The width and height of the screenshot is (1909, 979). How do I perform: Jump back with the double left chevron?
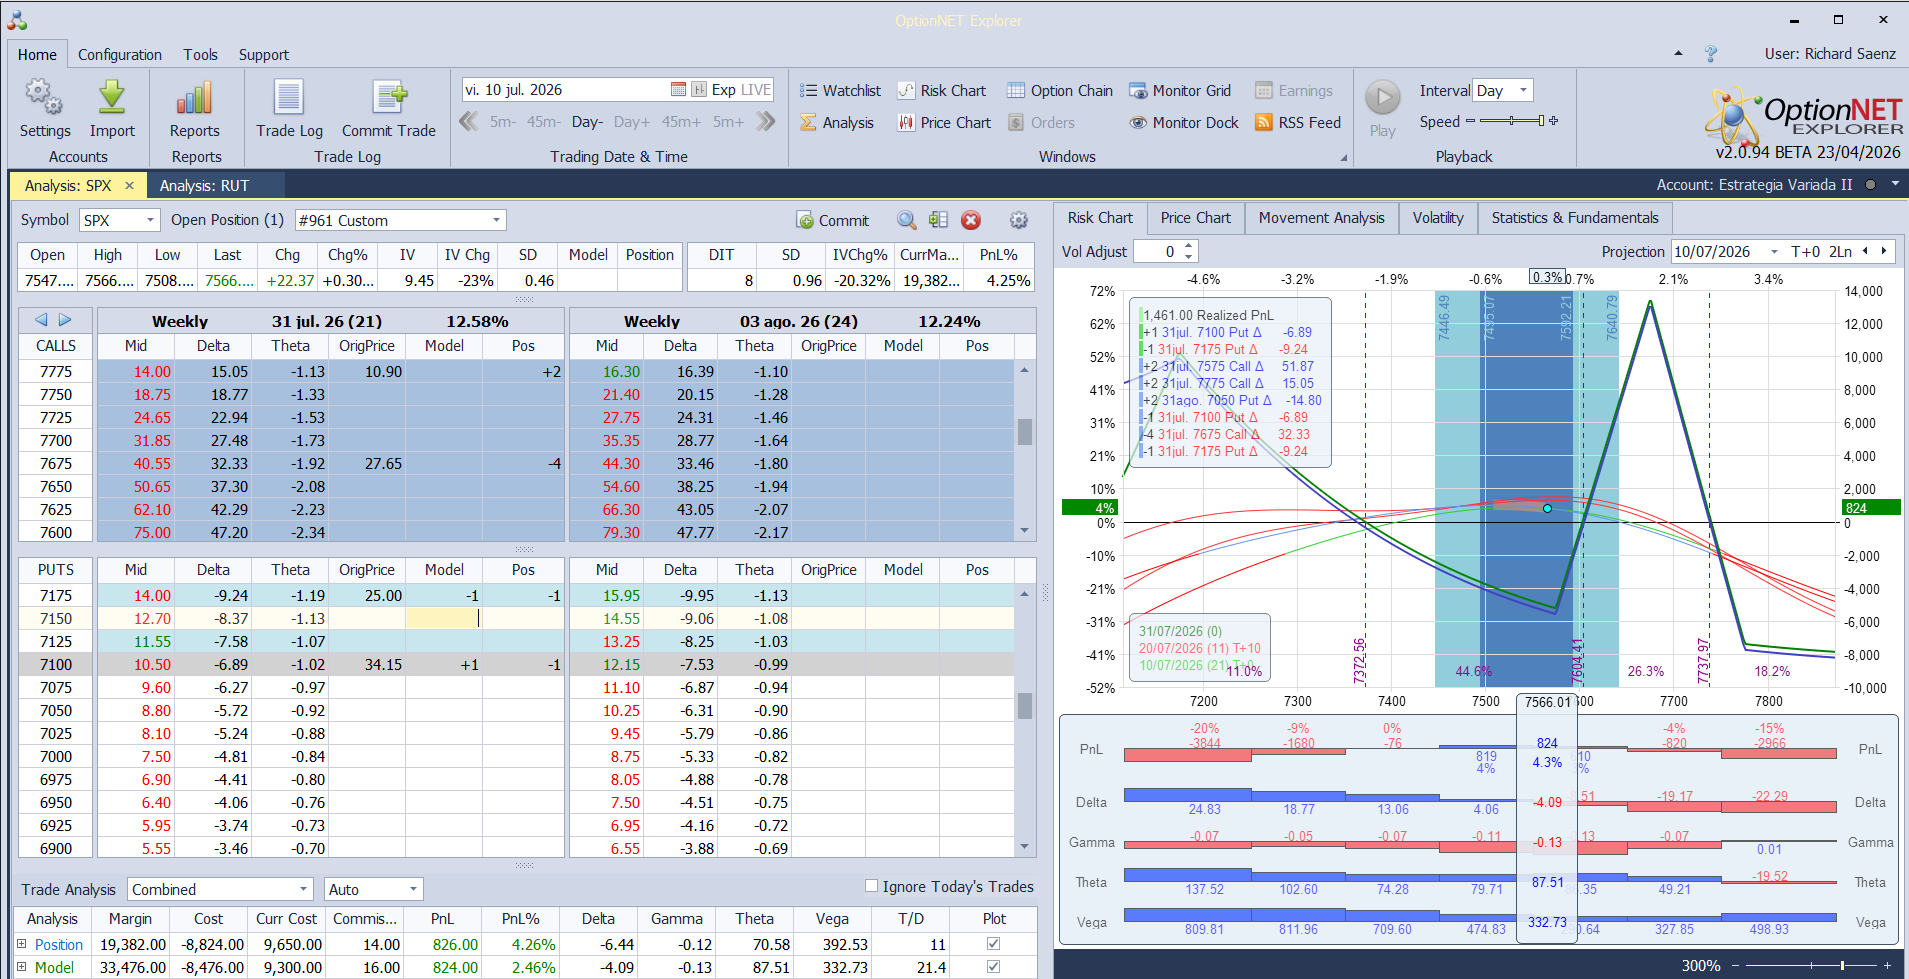(x=468, y=122)
